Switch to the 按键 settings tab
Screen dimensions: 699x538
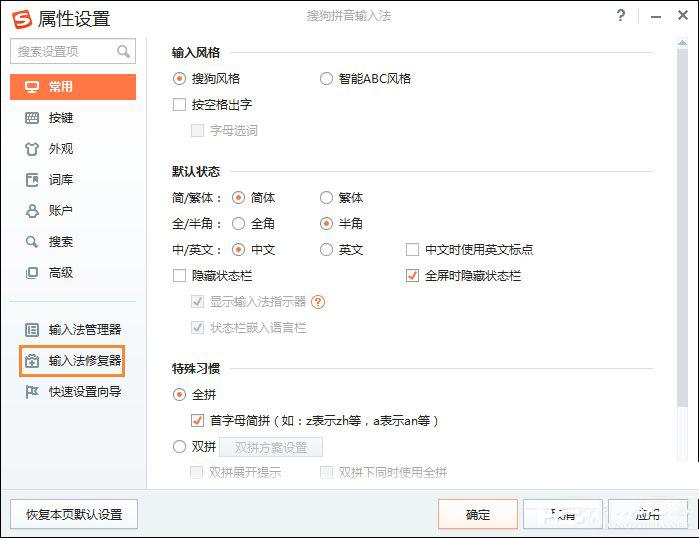73,118
